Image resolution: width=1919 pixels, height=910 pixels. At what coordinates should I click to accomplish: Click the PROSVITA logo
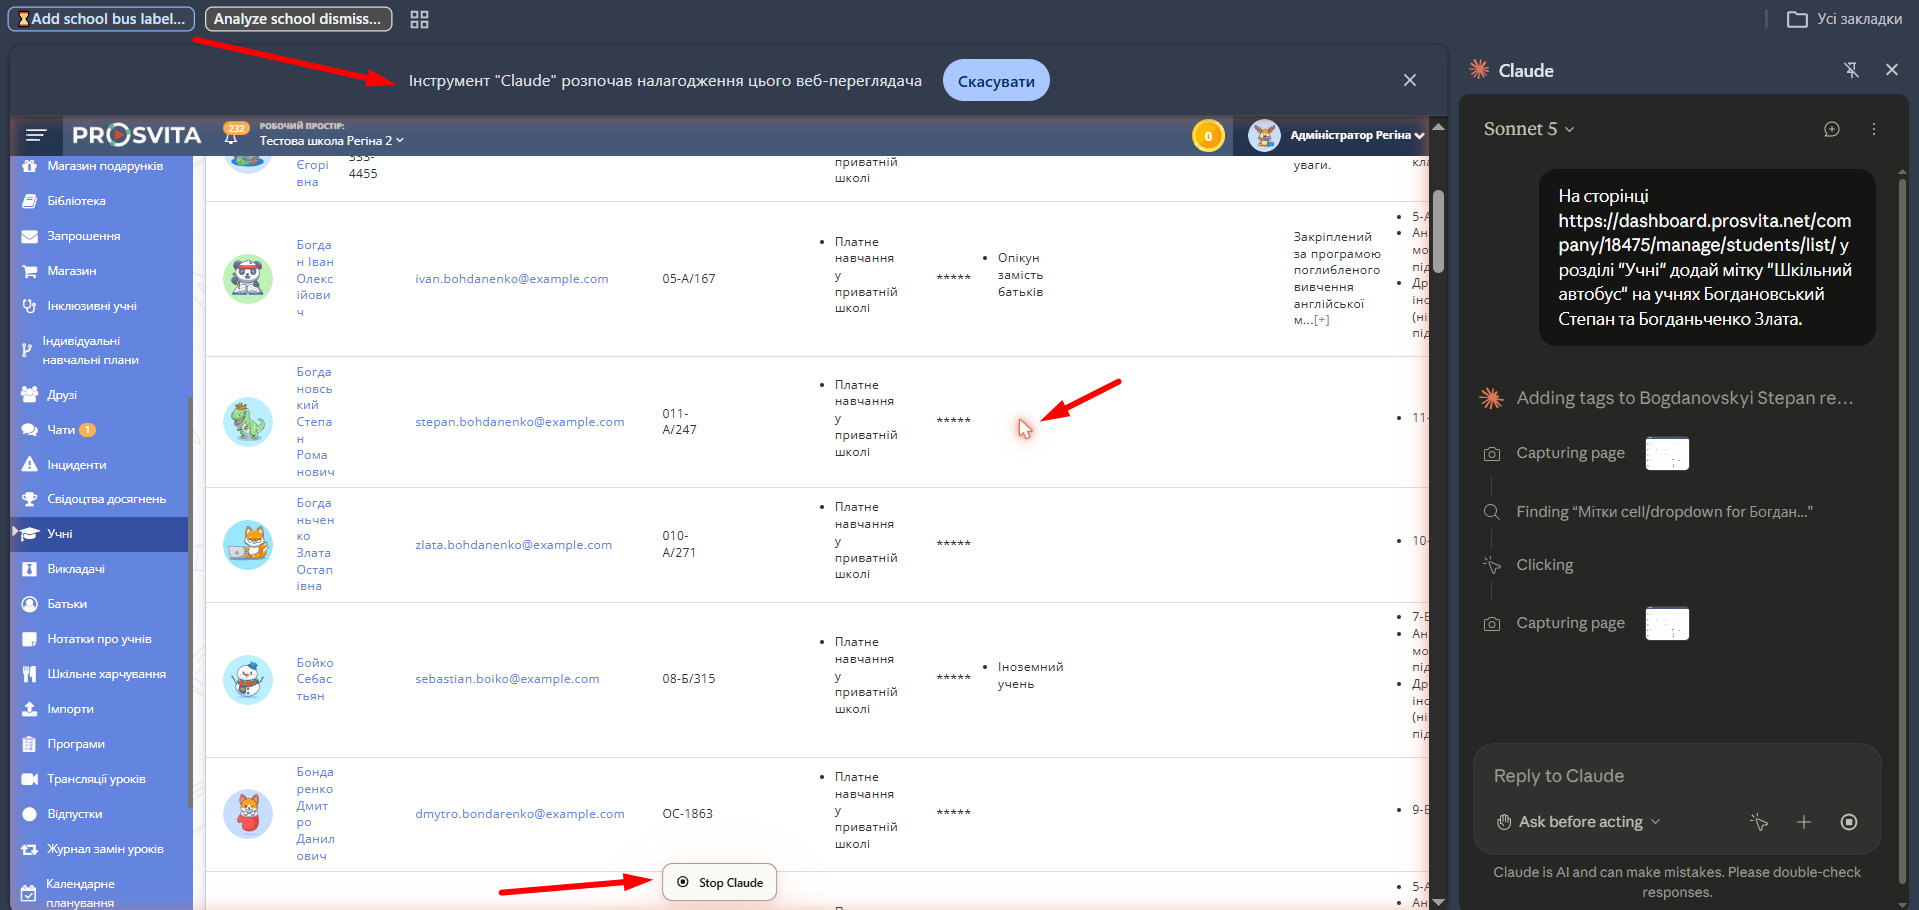(137, 135)
